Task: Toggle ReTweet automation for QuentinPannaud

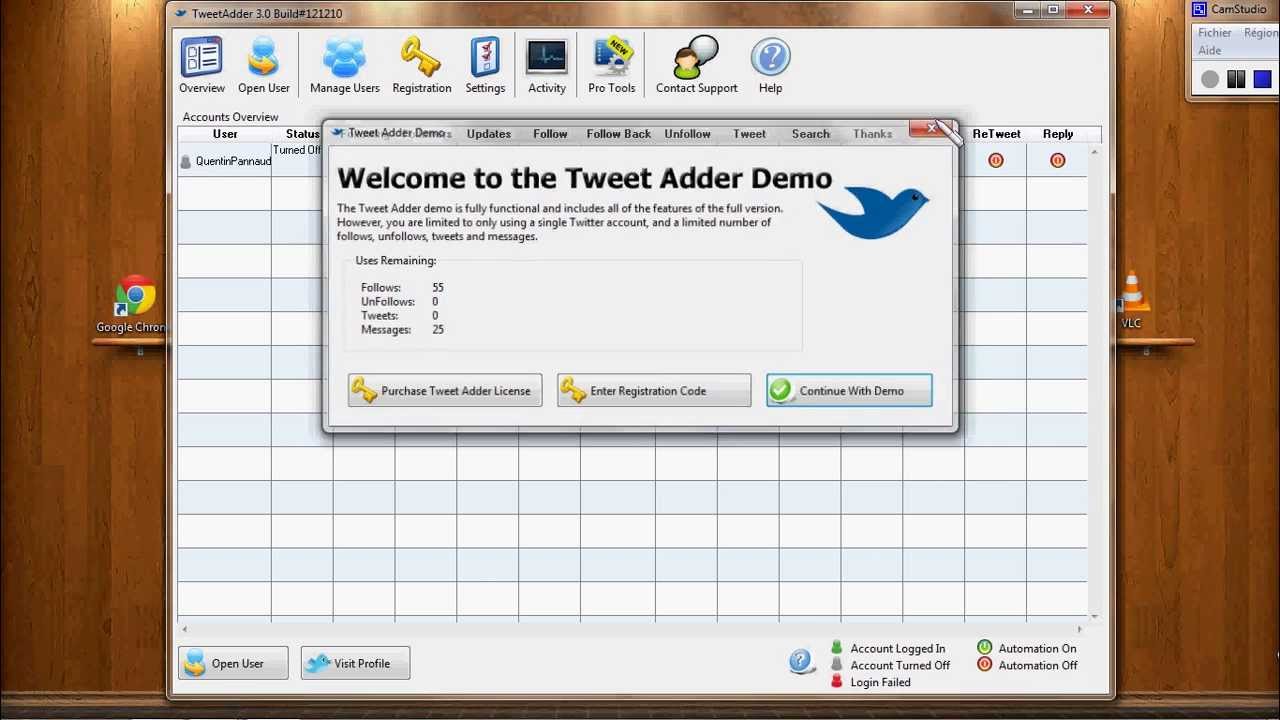Action: (996, 160)
